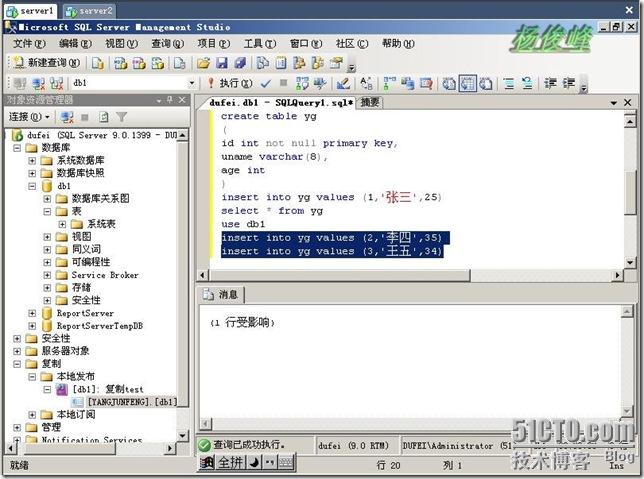
Task: Select the 消息 results tab
Action: [x=221, y=295]
